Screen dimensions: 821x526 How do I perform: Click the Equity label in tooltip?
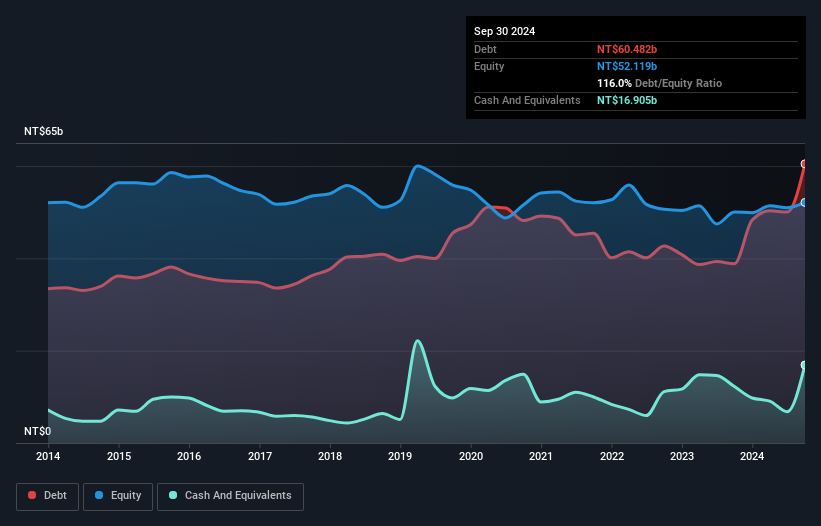pos(489,66)
